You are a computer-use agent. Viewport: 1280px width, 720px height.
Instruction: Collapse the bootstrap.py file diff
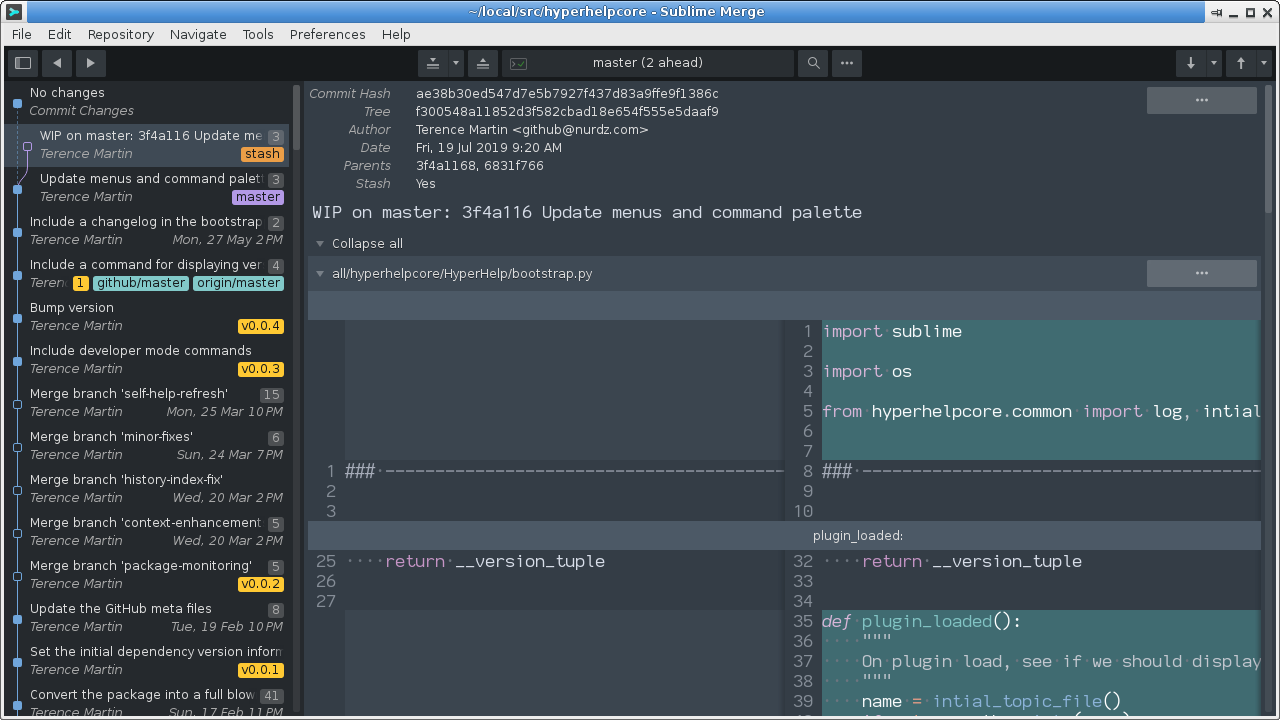321,273
